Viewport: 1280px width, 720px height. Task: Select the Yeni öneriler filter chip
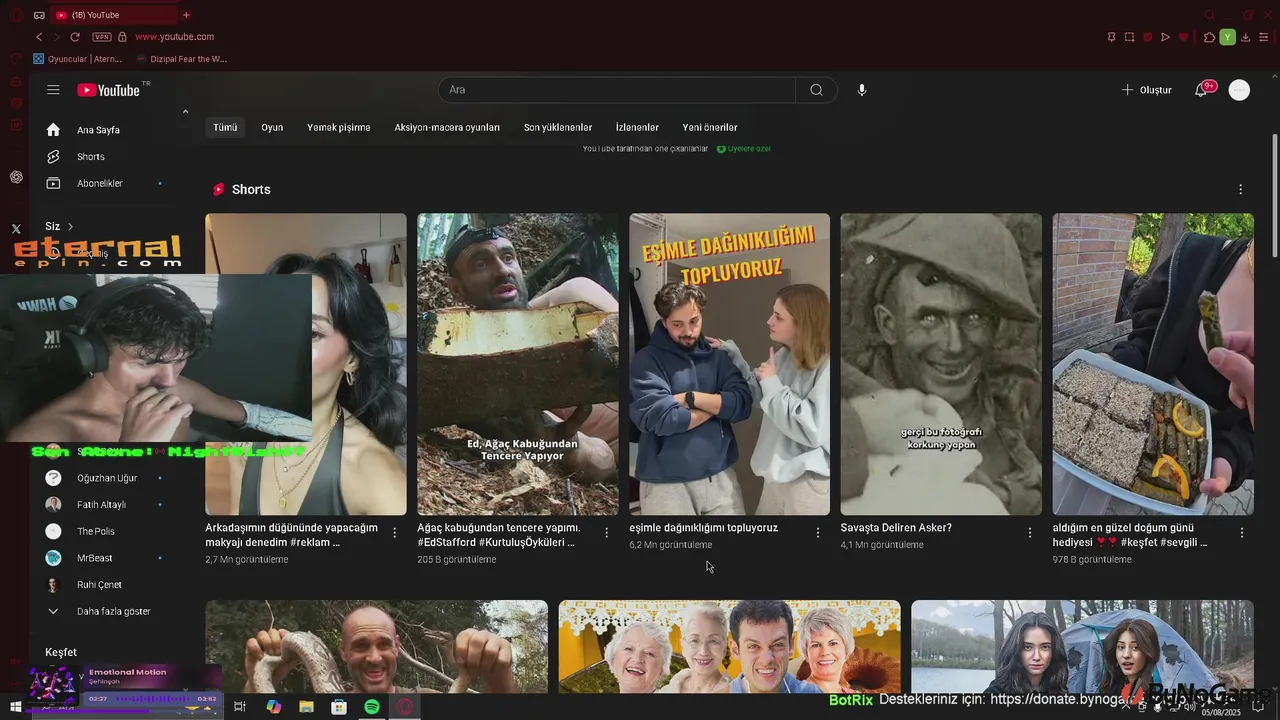click(x=710, y=128)
